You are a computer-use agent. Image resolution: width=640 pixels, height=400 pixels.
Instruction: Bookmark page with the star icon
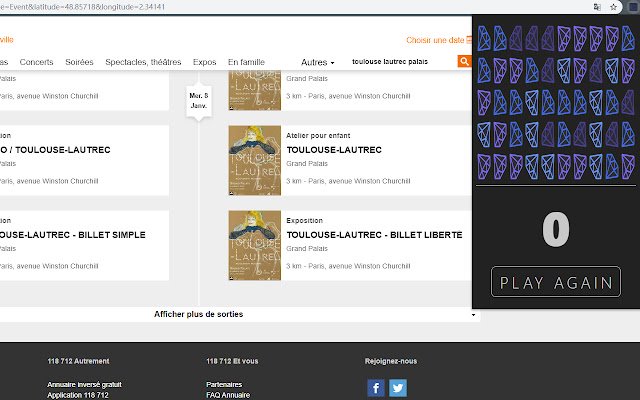point(613,7)
